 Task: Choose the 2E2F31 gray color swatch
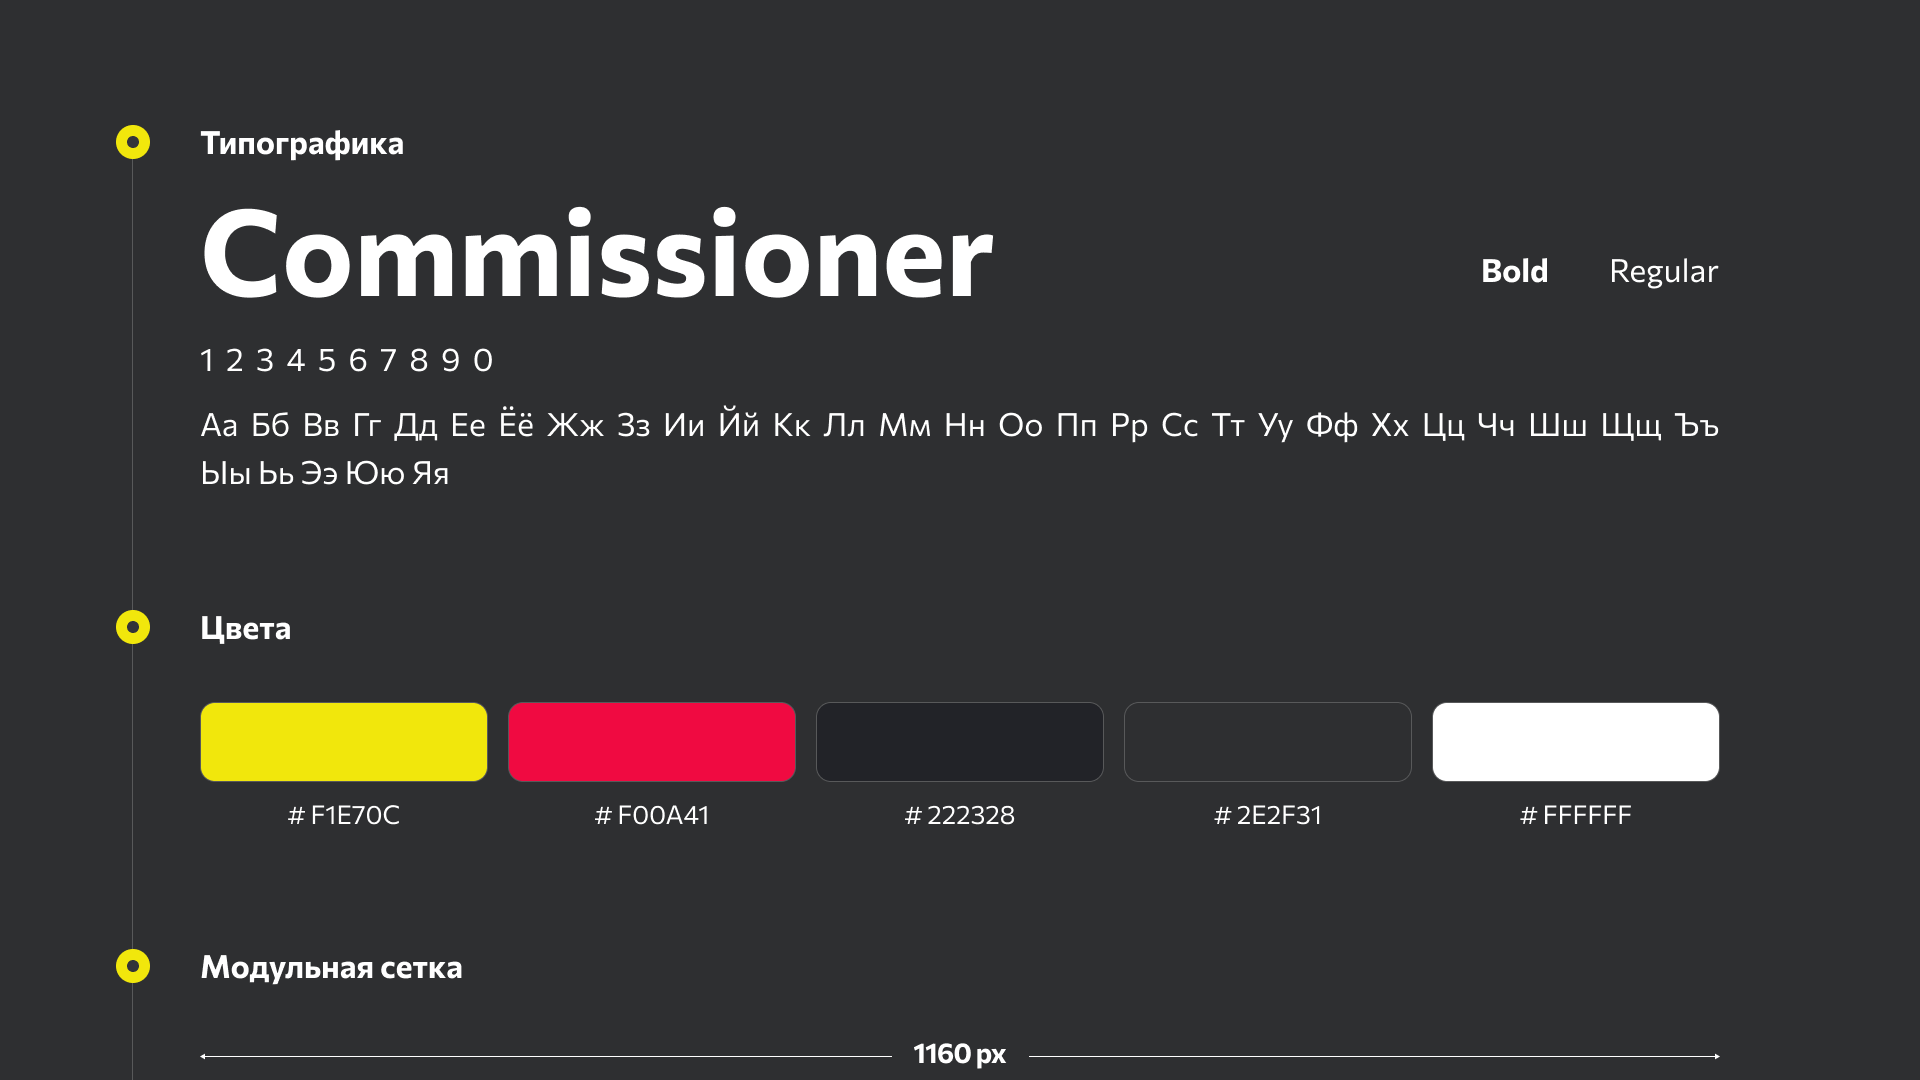[x=1268, y=742]
